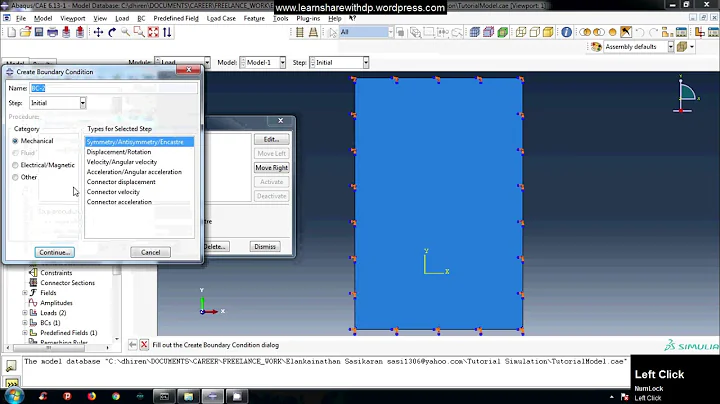The image size is (720, 404).
Task: Expand the BCs (1) tree node
Action: coord(25,323)
